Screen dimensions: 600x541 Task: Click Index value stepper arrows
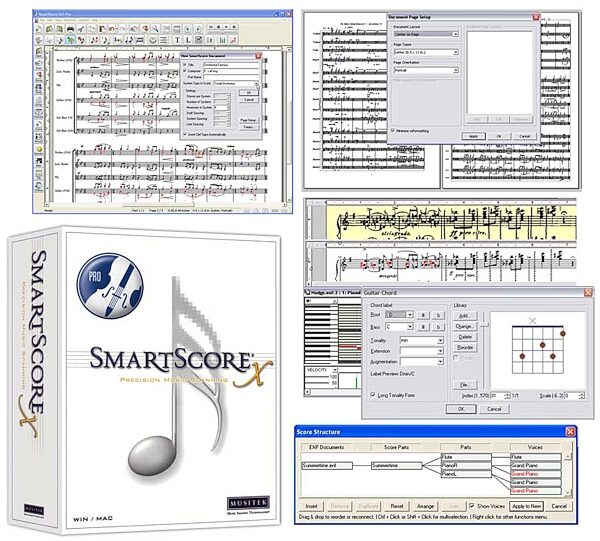coord(507,396)
